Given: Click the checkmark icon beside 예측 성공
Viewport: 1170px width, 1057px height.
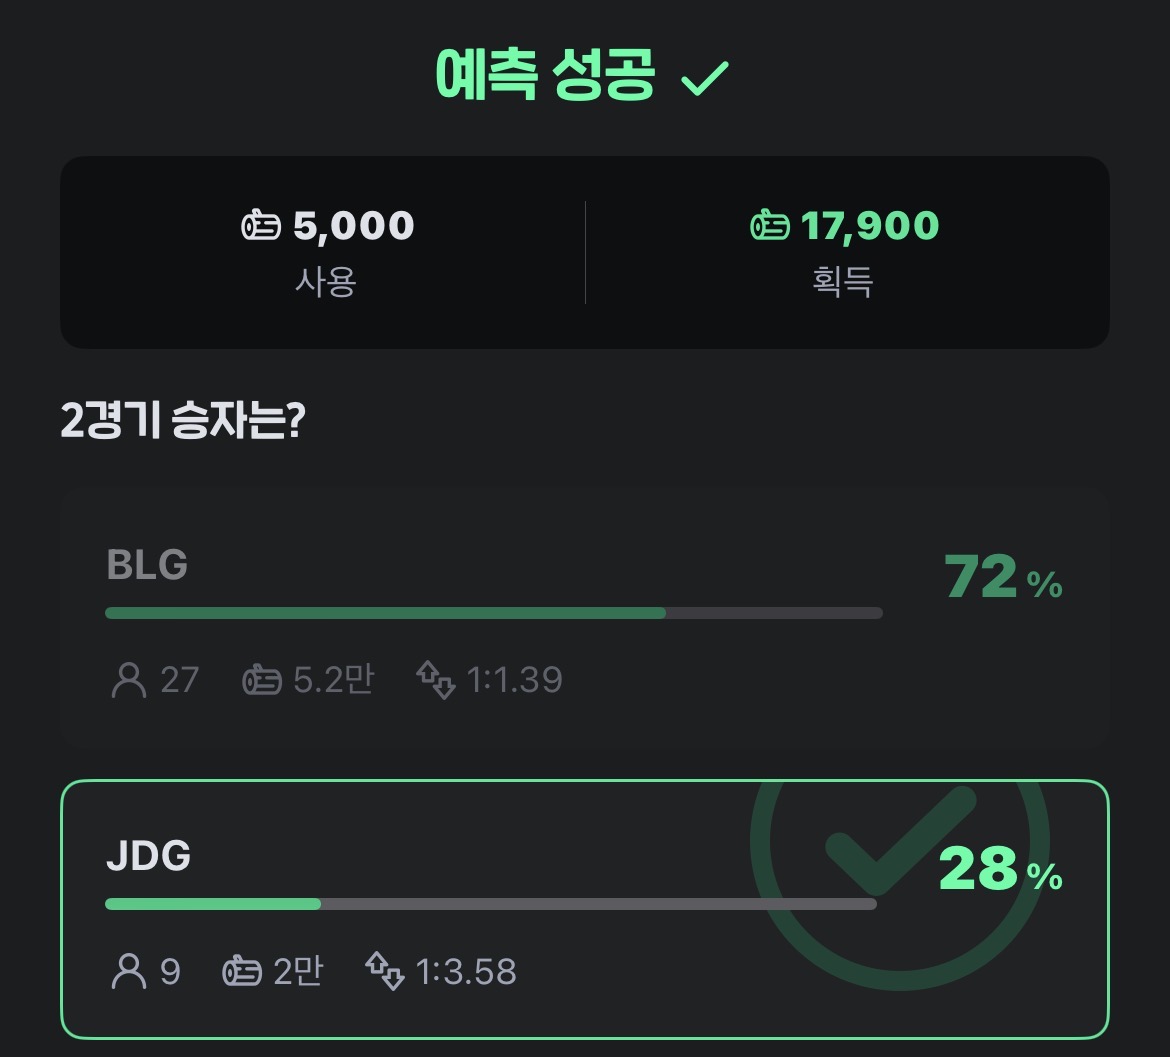Looking at the screenshot, I should 704,77.
